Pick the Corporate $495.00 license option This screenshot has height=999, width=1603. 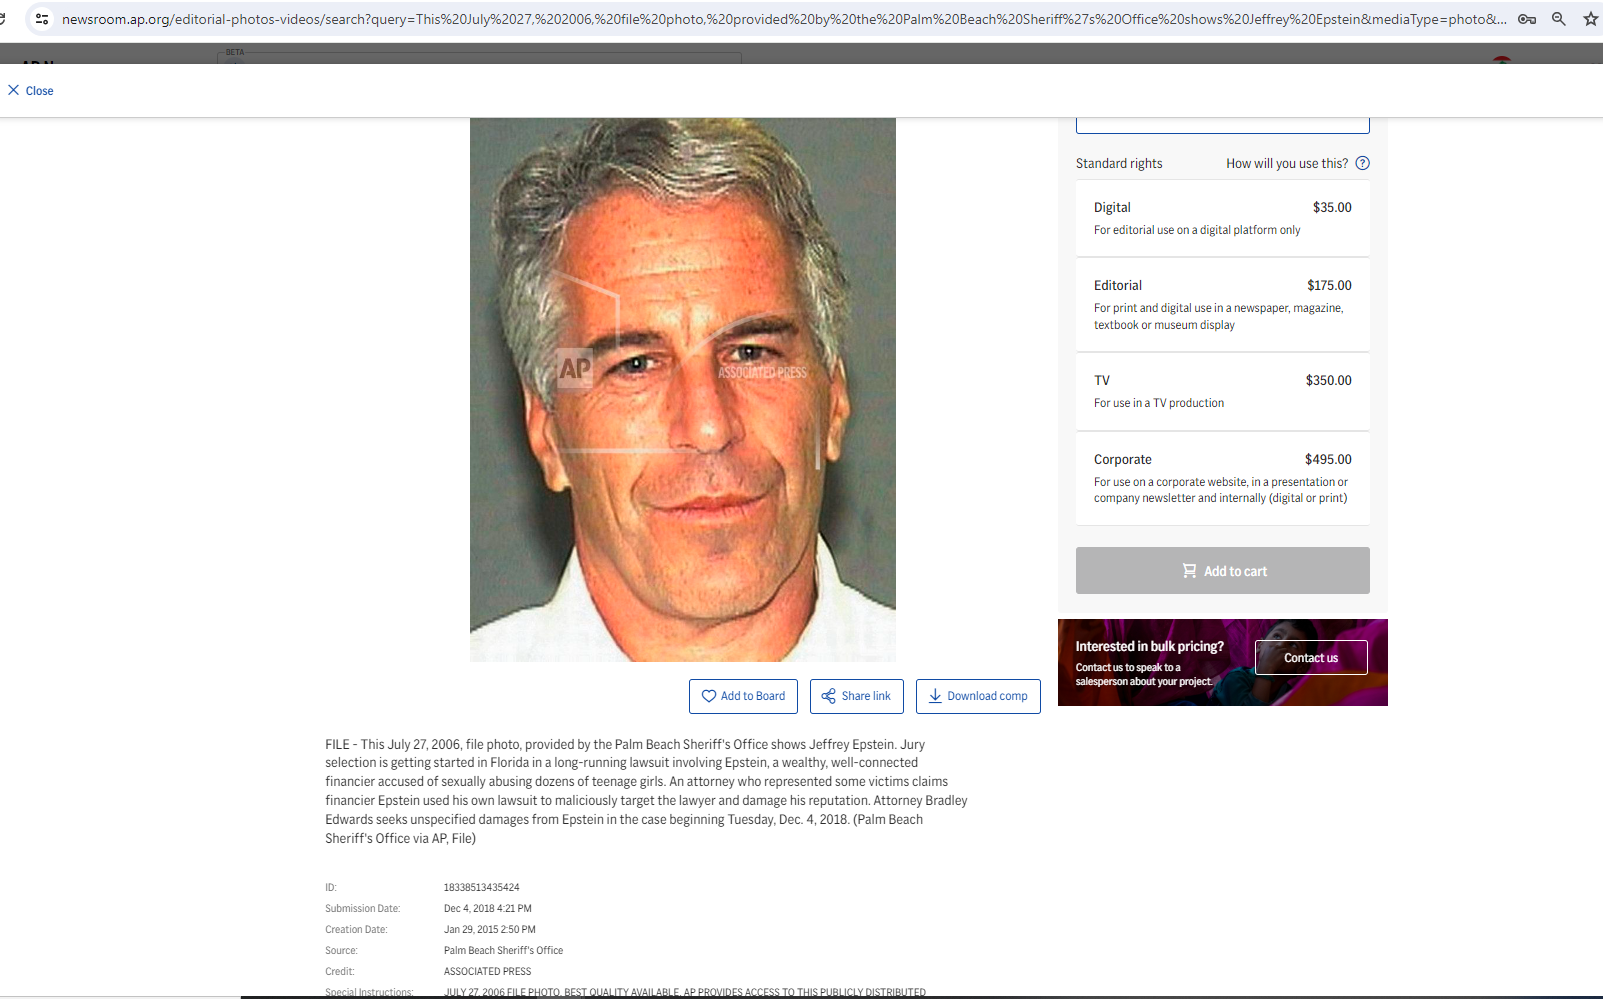click(x=1222, y=478)
